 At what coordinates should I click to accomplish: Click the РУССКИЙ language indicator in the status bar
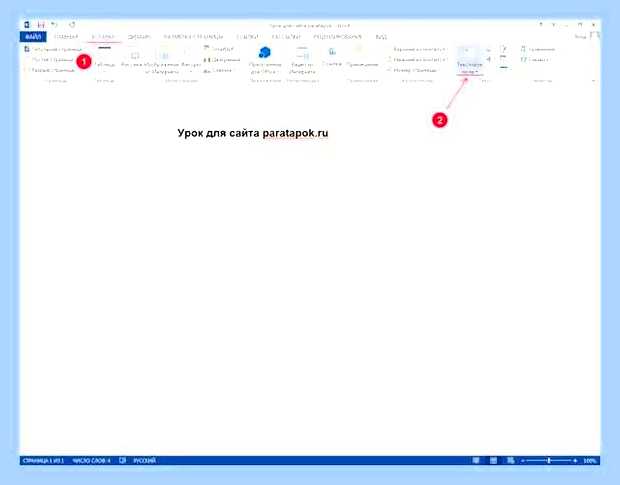pos(145,460)
